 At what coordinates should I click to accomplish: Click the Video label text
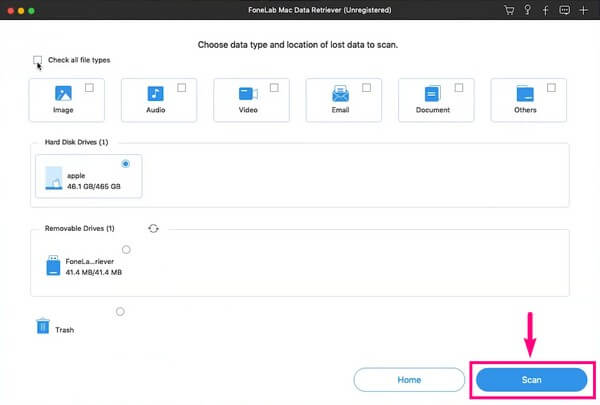pos(248,110)
